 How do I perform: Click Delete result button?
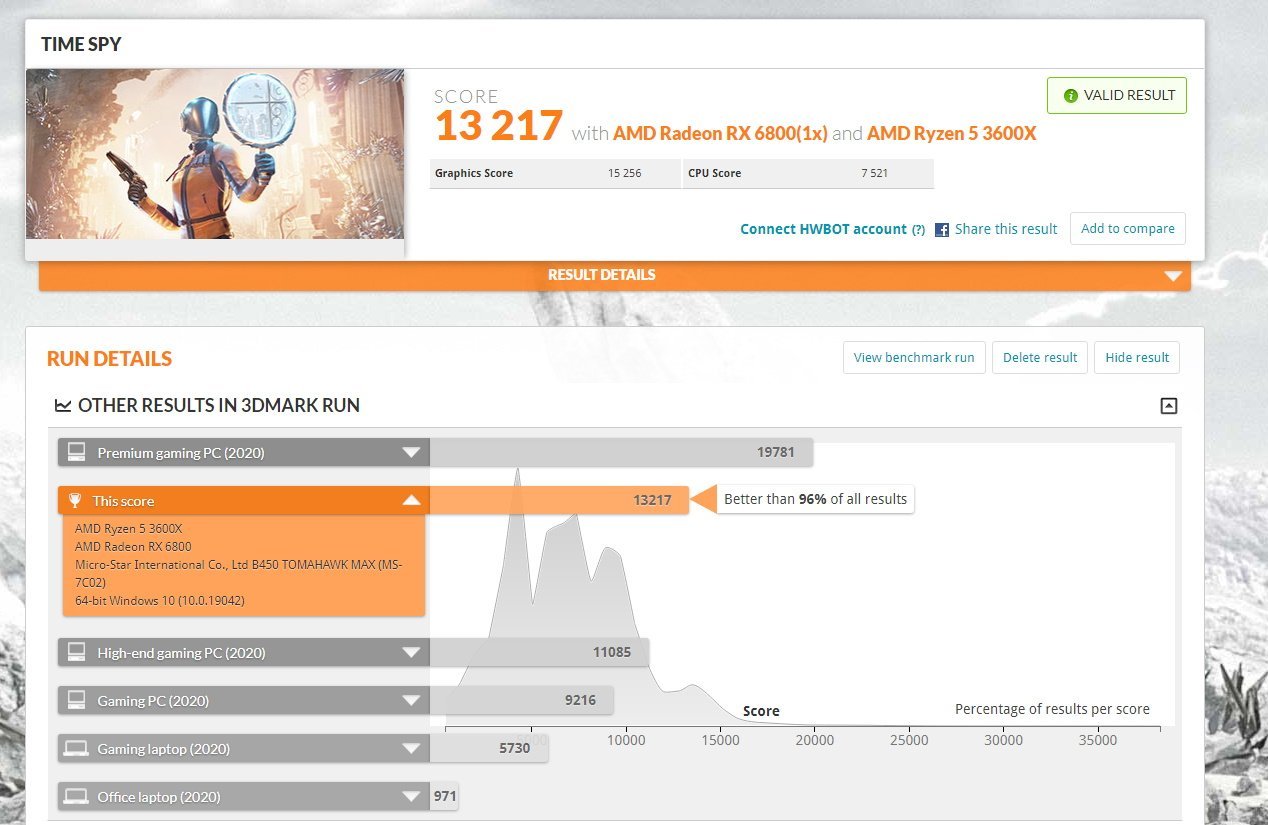tap(1040, 357)
